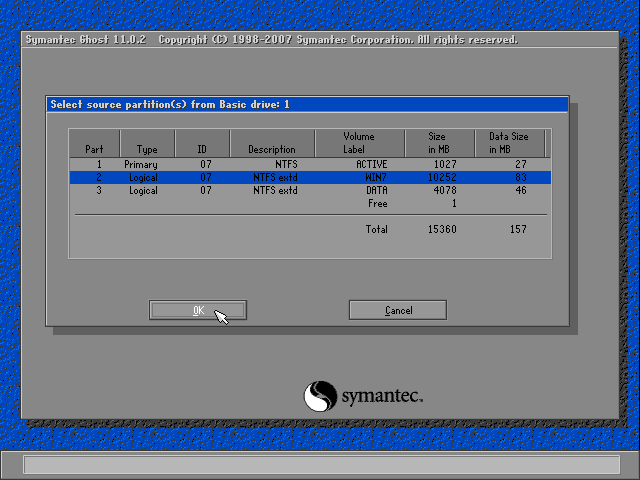Click the empty status bar at bottom
640x480 pixels.
320,465
